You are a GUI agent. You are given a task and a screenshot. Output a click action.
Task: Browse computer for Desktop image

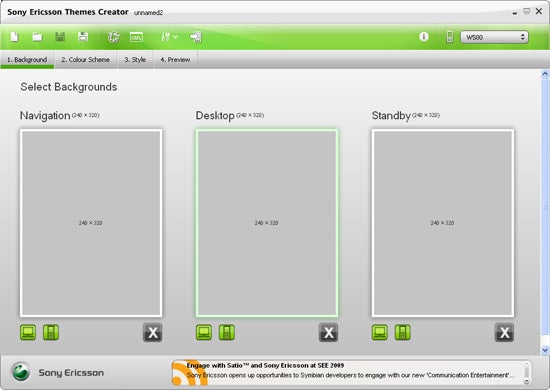(x=204, y=332)
